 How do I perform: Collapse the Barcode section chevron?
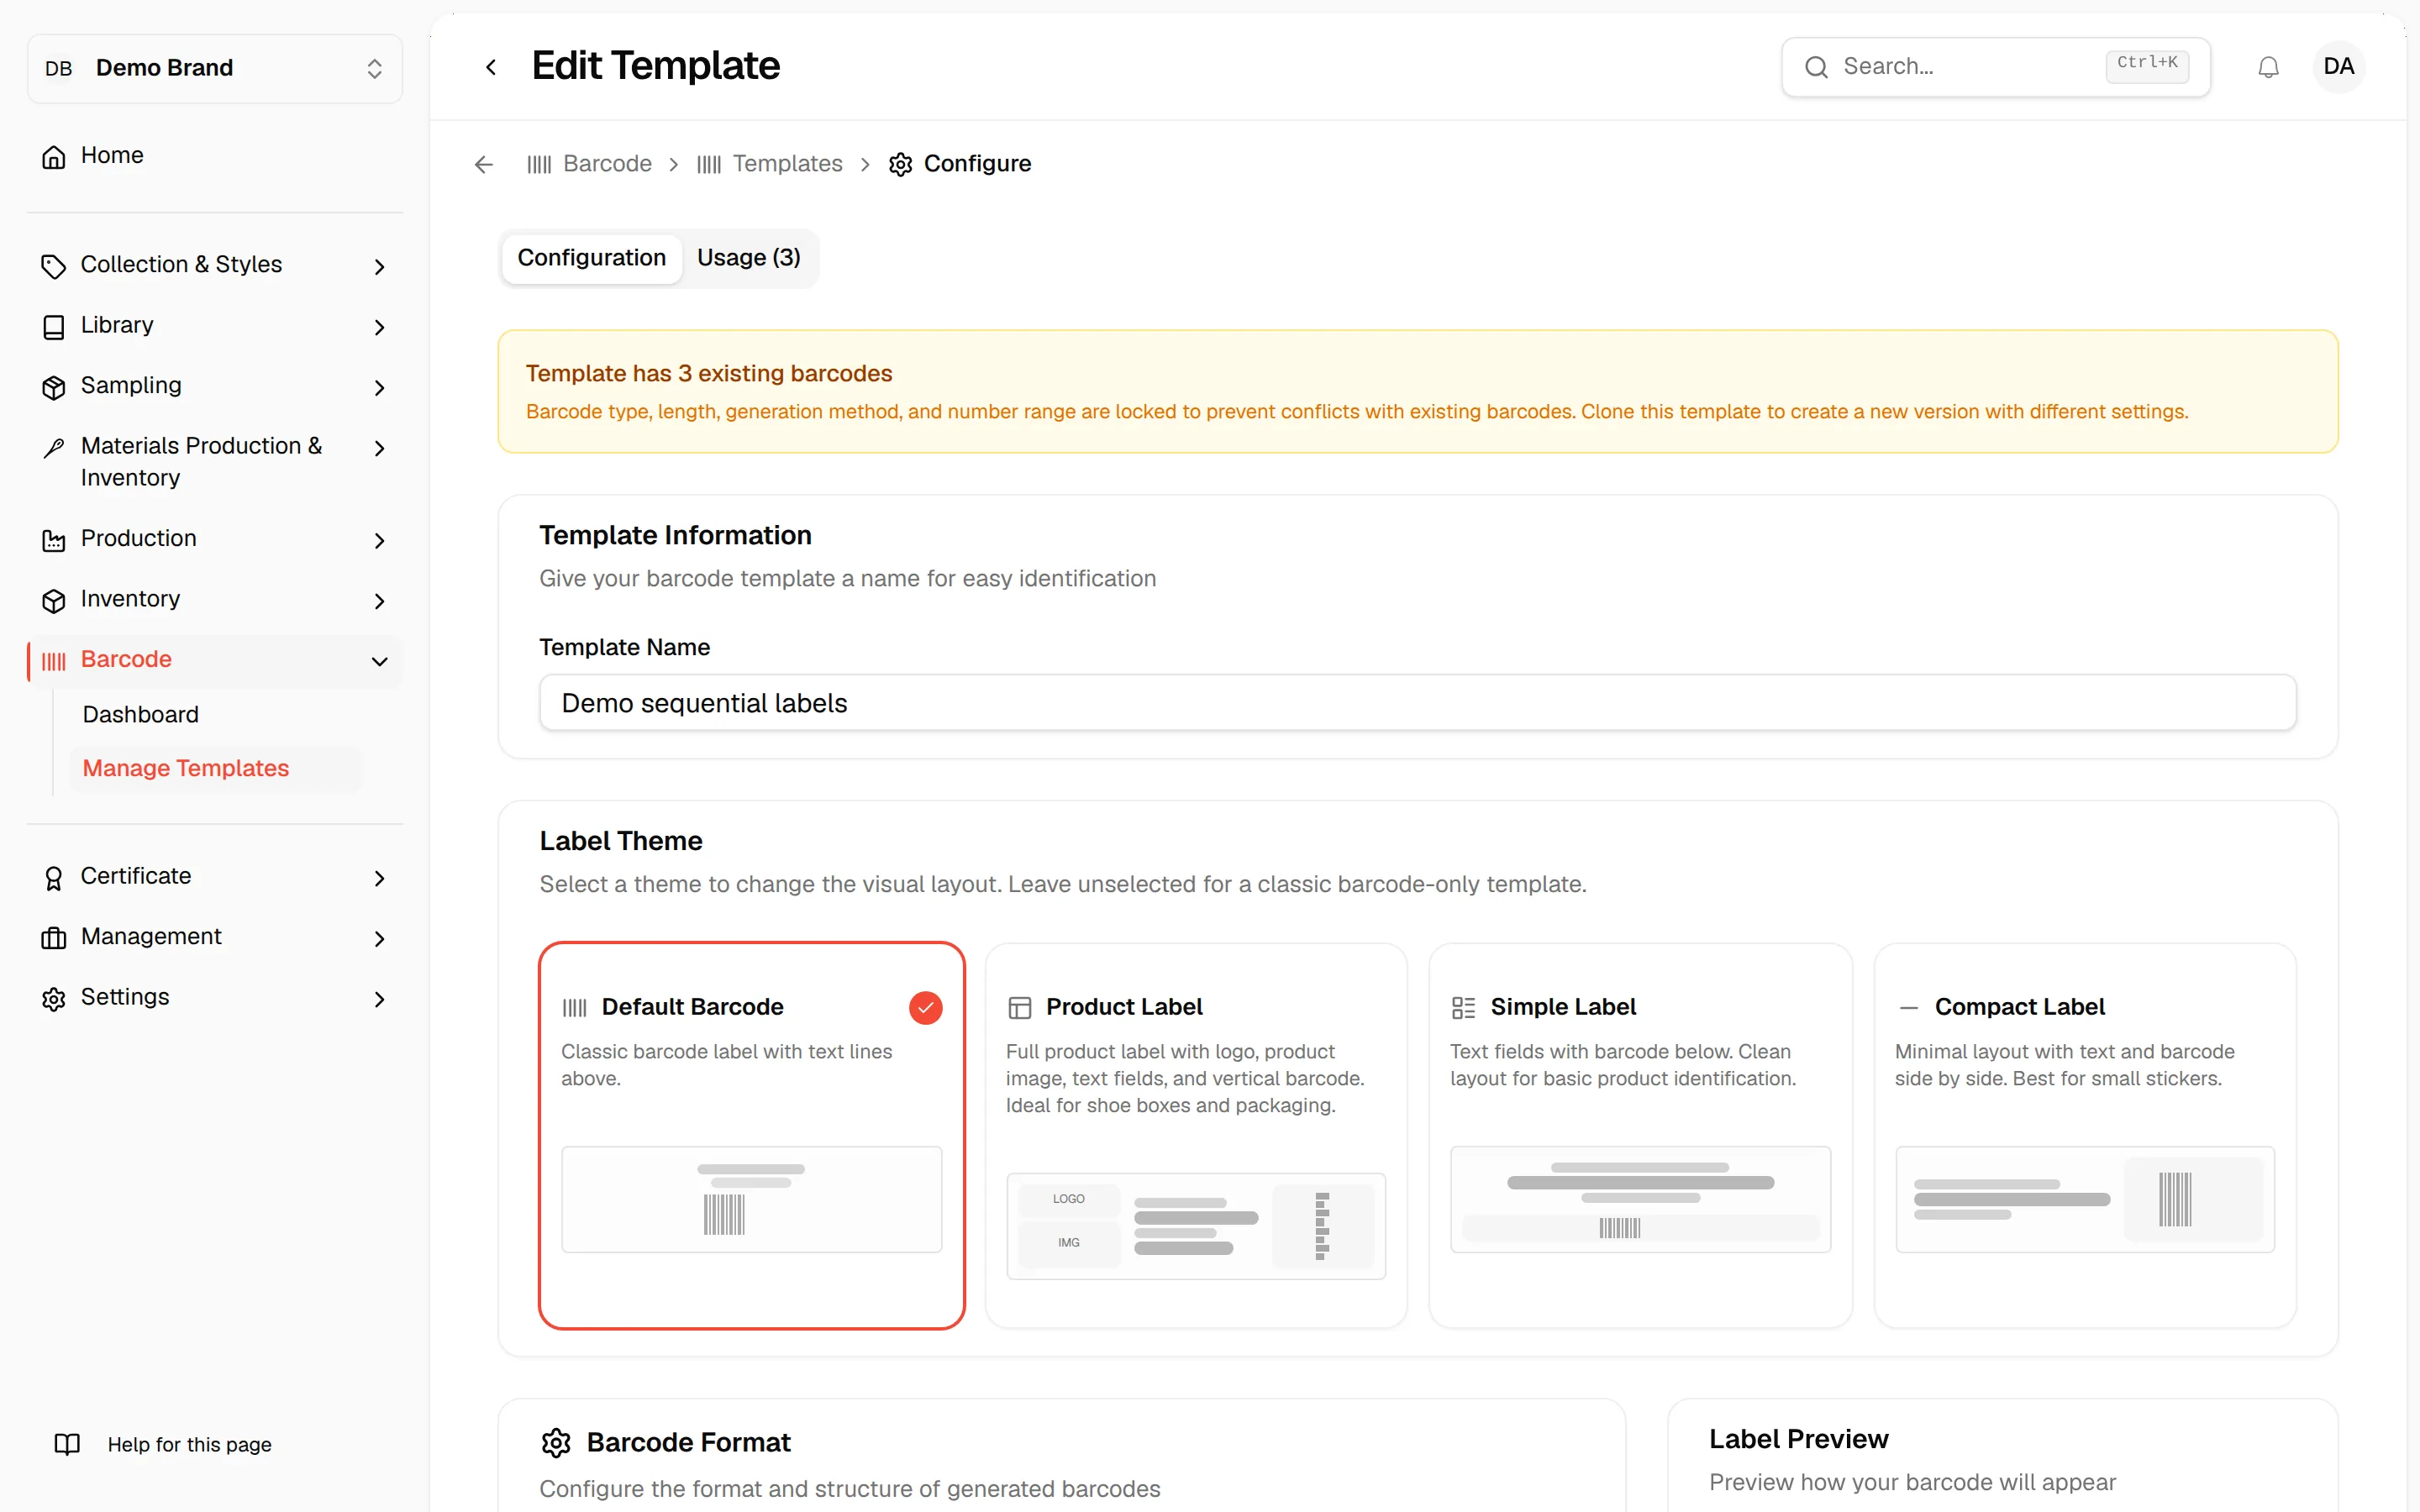click(x=379, y=661)
